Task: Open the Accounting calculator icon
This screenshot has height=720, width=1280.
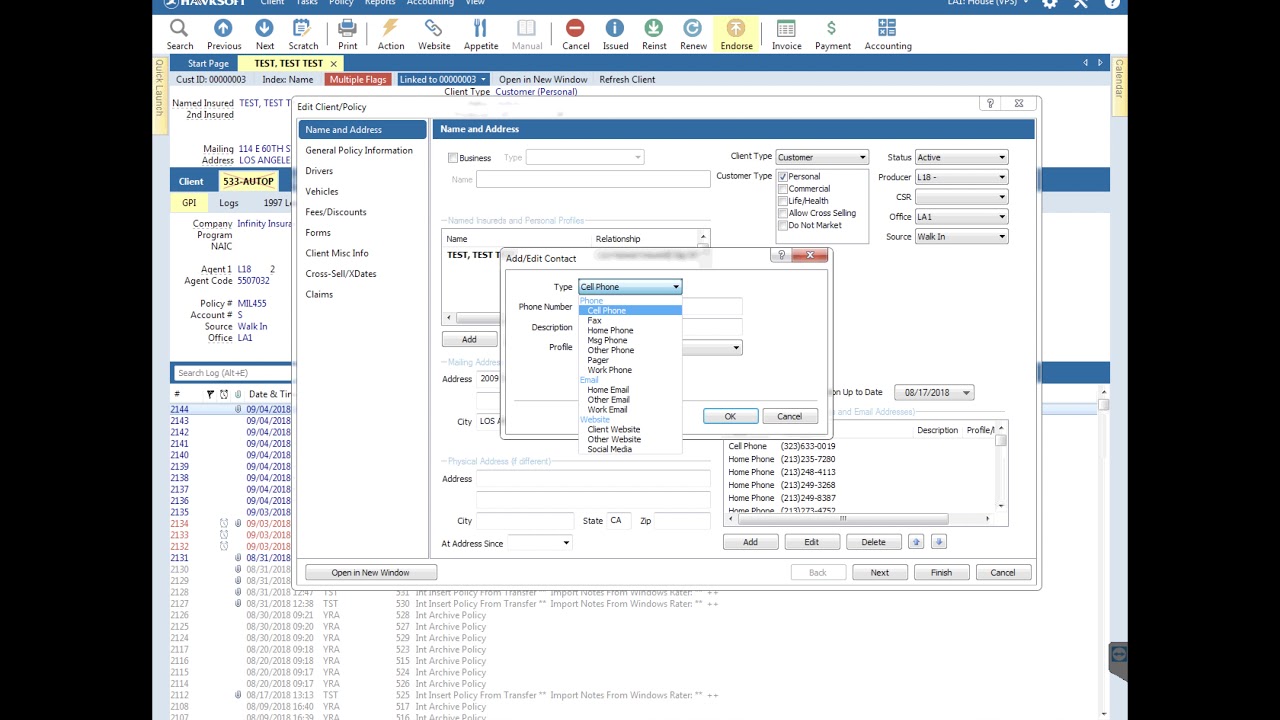Action: click(887, 33)
